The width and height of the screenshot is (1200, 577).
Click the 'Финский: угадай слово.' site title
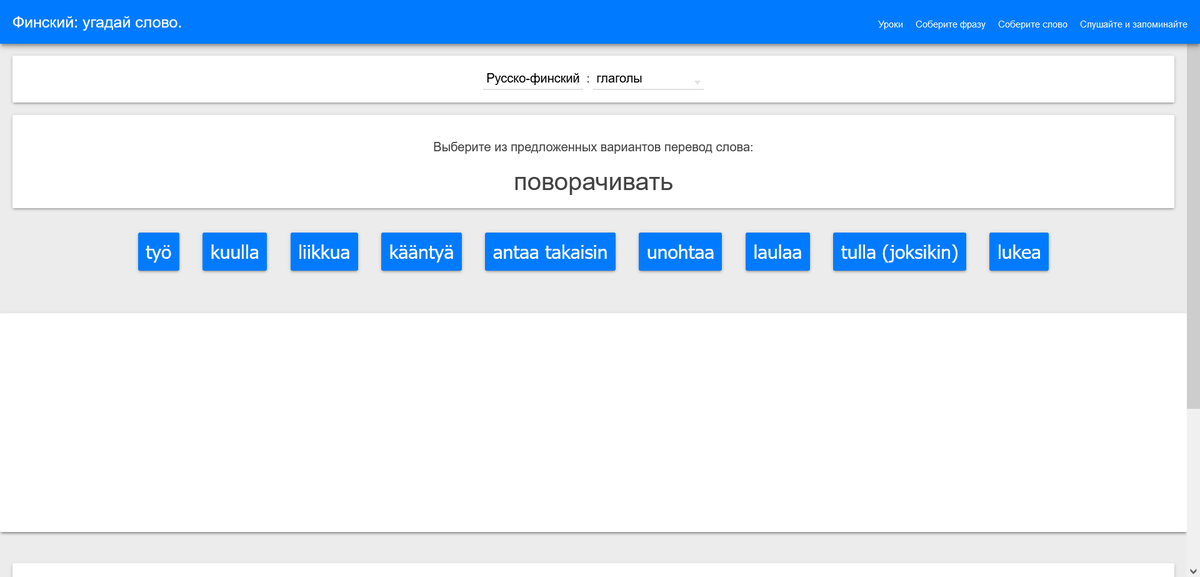pos(97,21)
